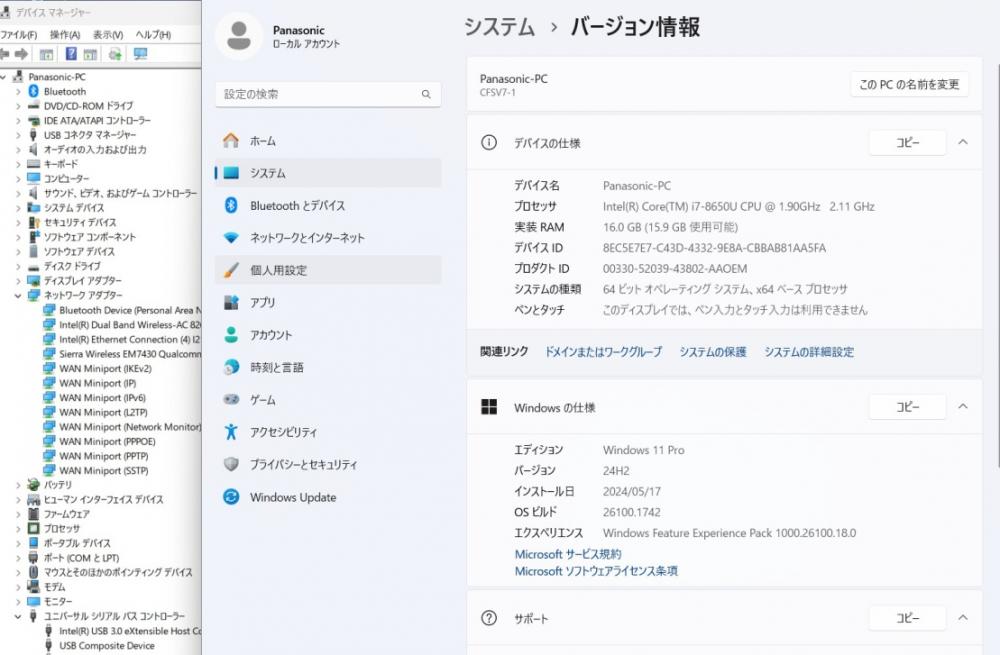Open the Bluetooth とデバイス sidebar icon
This screenshot has width=1000, height=655.
[231, 205]
